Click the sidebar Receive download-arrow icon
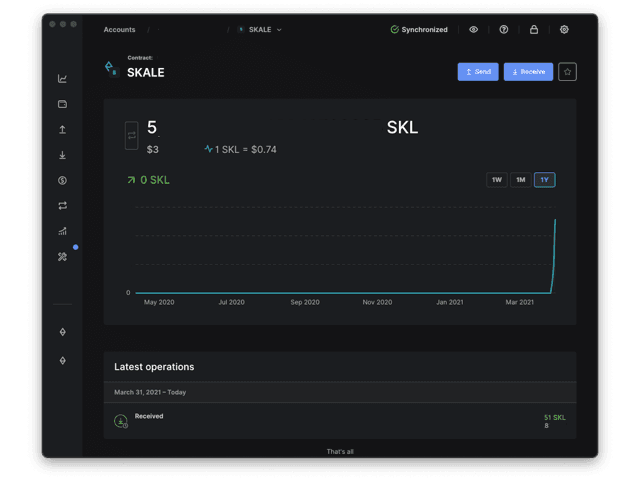This screenshot has width=640, height=480. [63, 155]
